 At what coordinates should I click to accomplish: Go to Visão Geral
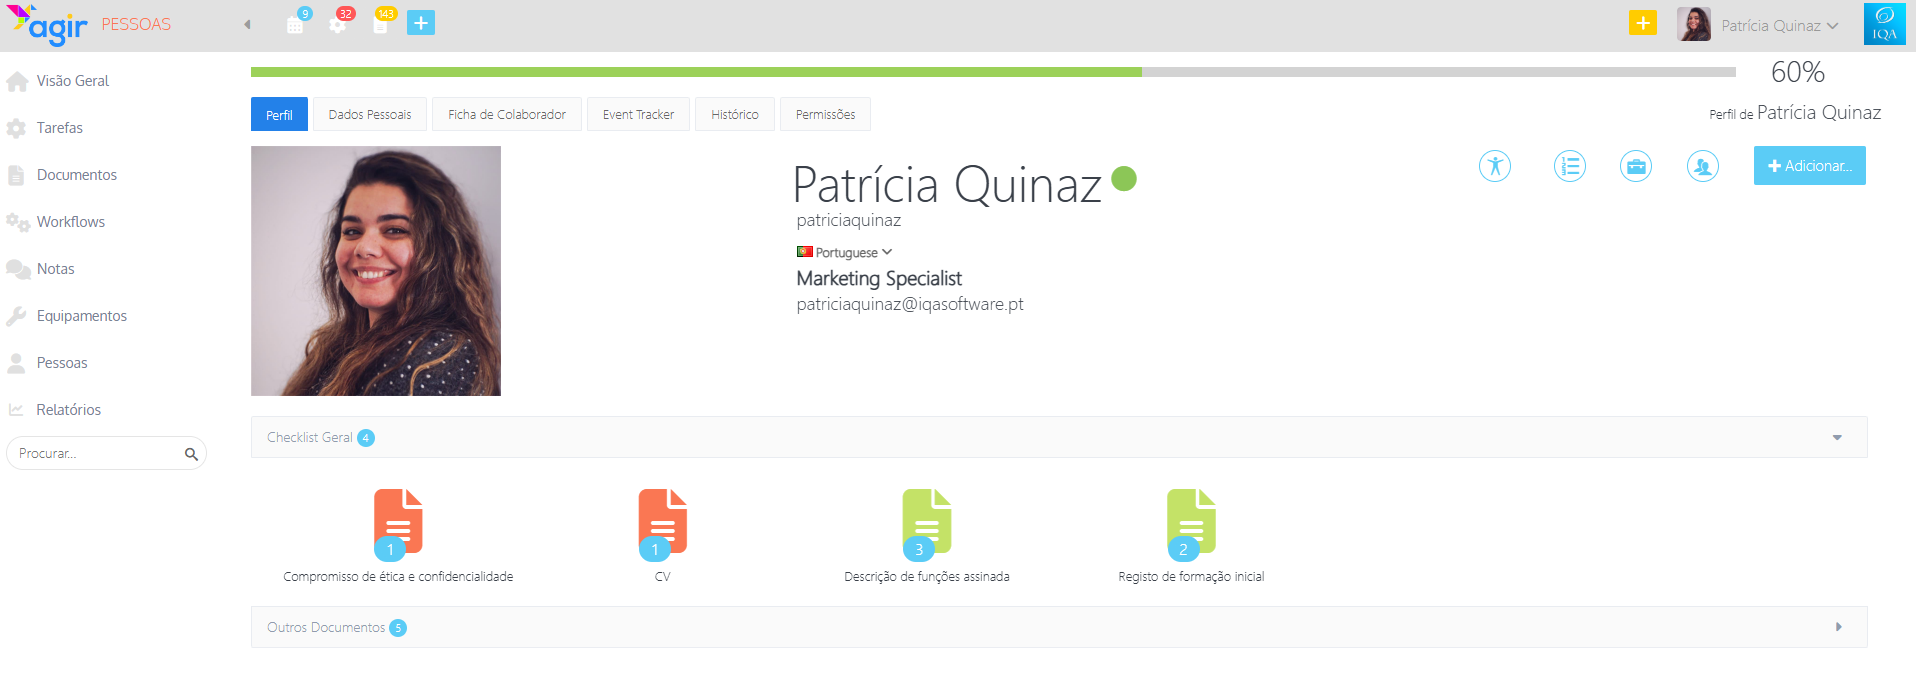73,81
